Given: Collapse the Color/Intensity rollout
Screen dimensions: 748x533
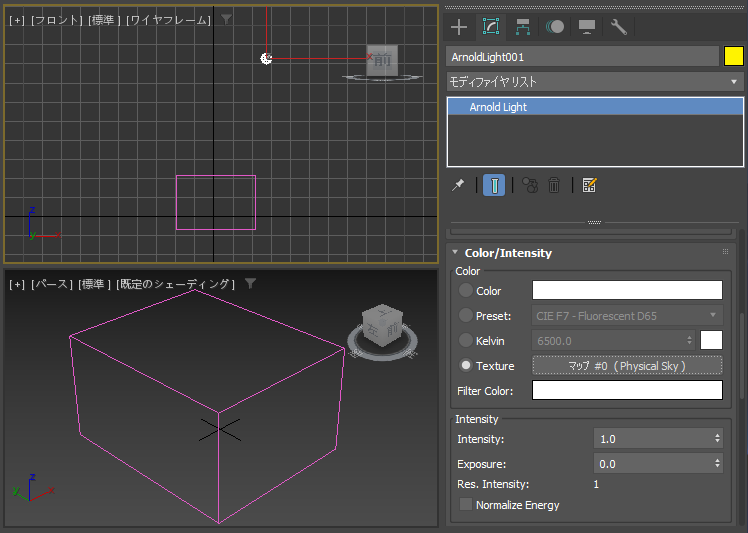Looking at the screenshot, I should (508, 253).
